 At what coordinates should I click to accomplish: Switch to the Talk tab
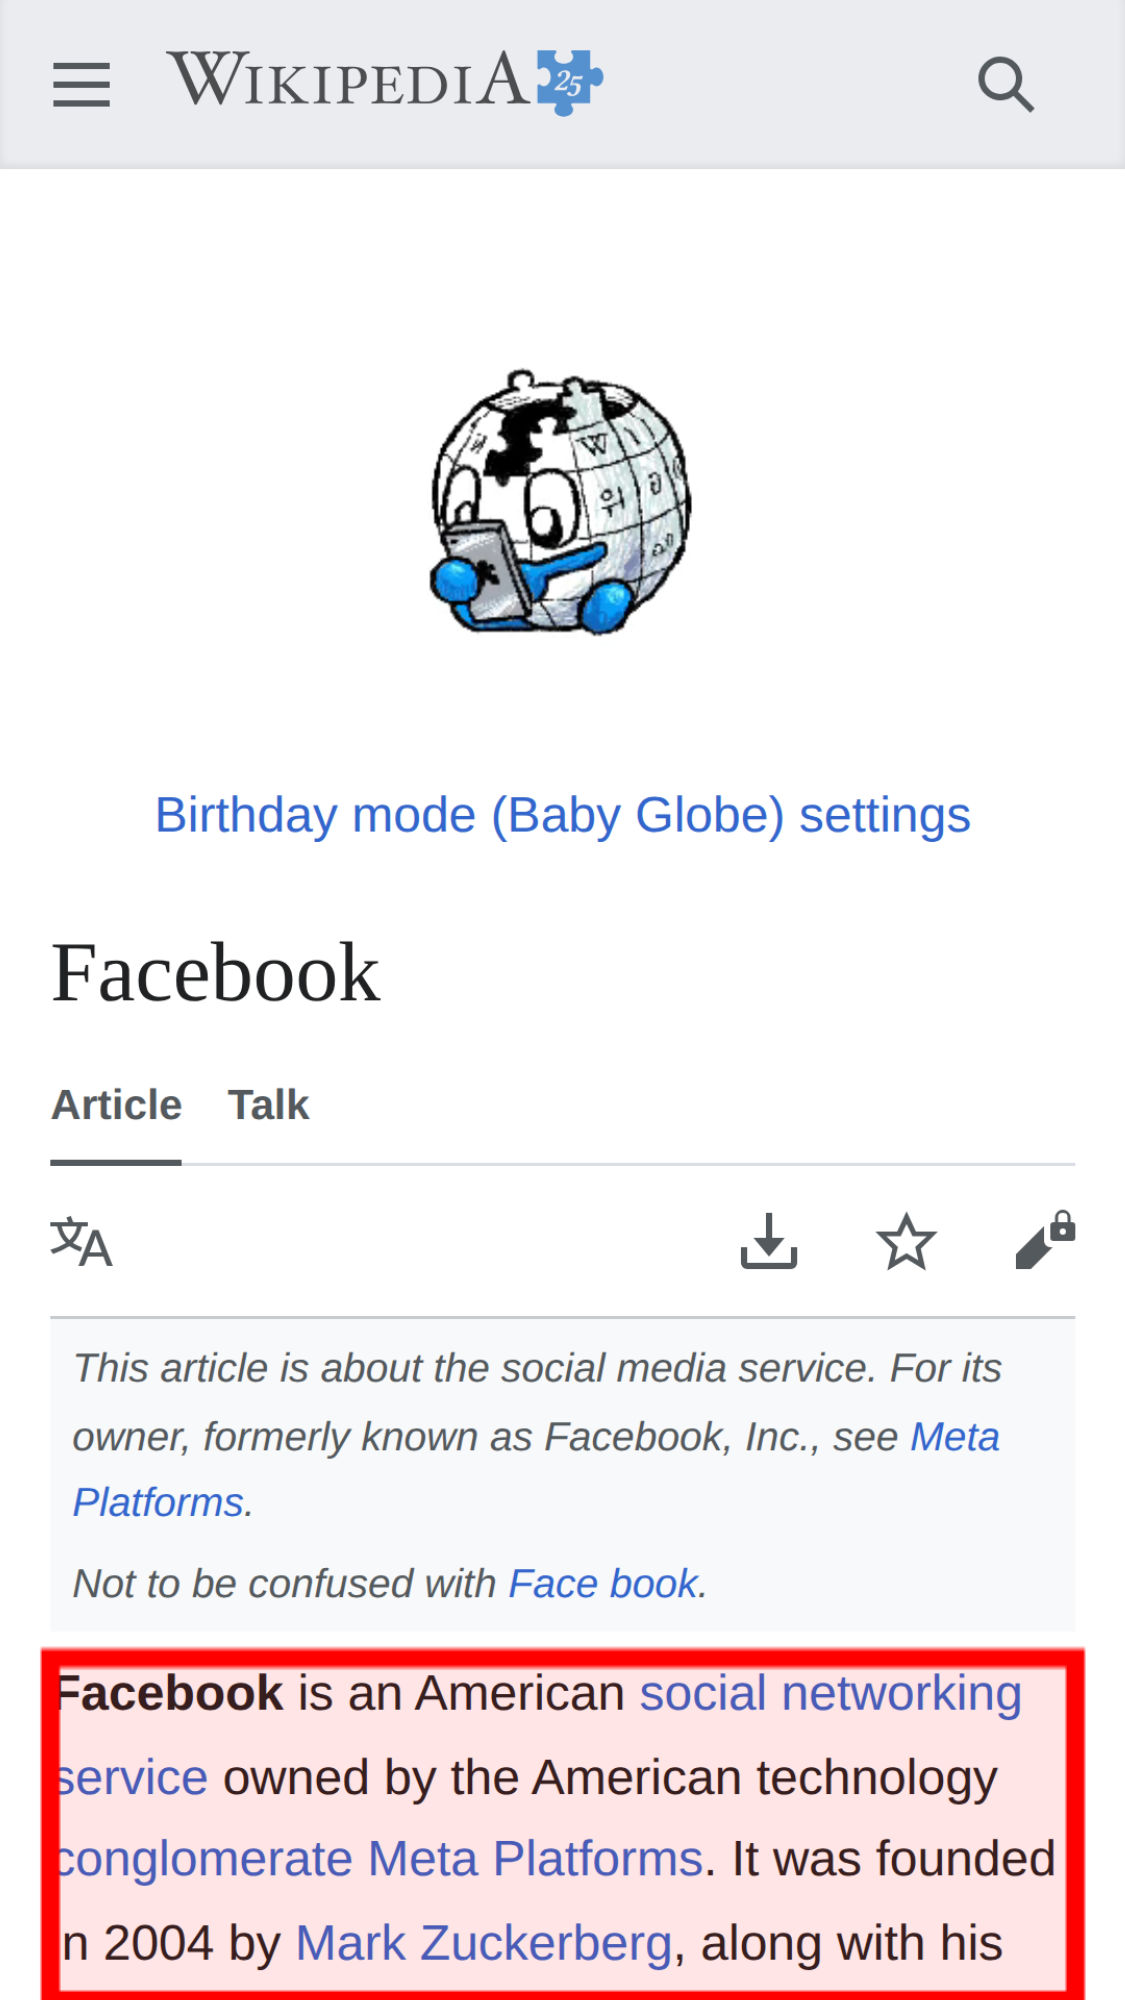(x=268, y=1105)
